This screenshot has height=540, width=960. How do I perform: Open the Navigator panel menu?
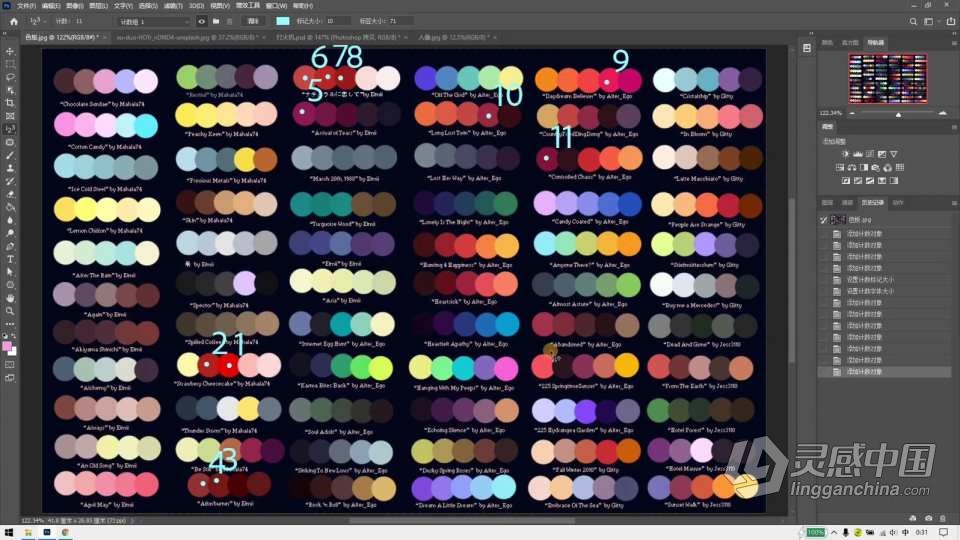954,43
